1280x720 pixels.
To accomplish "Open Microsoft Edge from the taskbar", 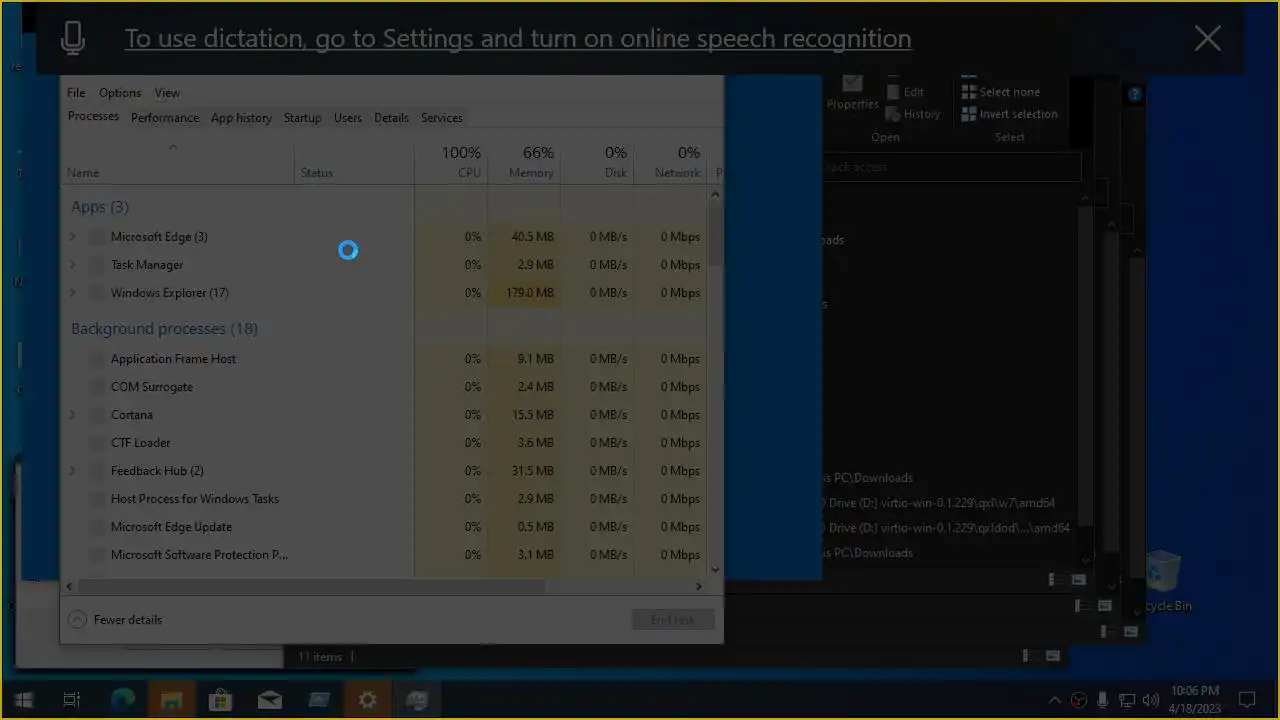I will tap(122, 700).
